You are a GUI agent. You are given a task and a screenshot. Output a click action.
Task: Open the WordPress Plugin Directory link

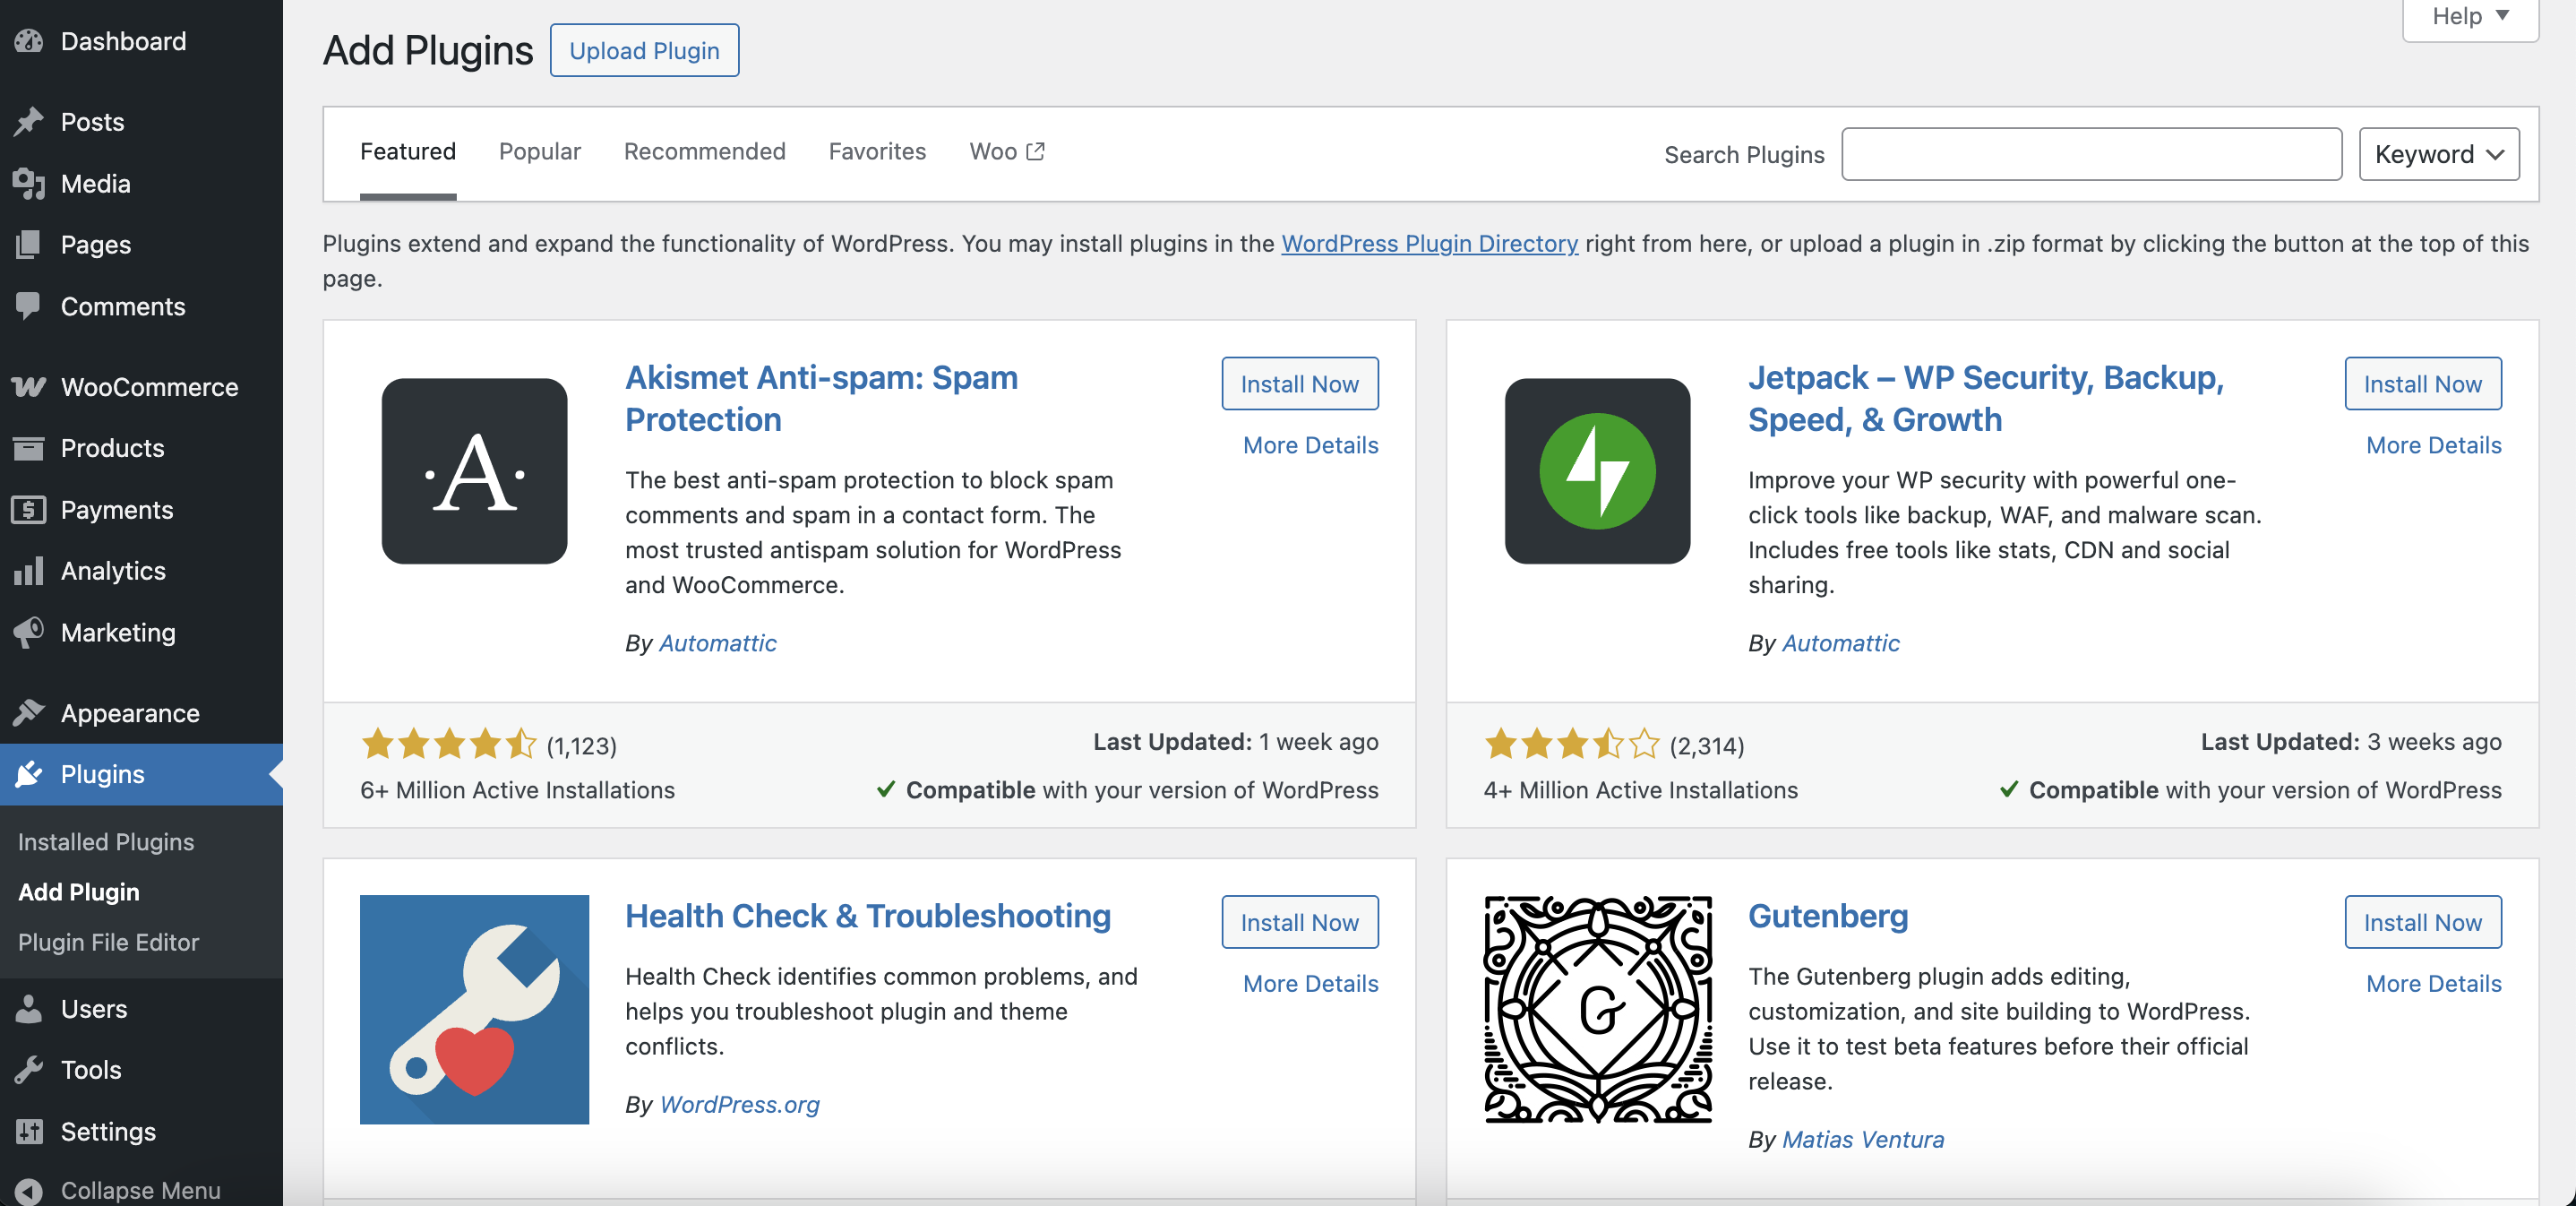pyautogui.click(x=1430, y=243)
